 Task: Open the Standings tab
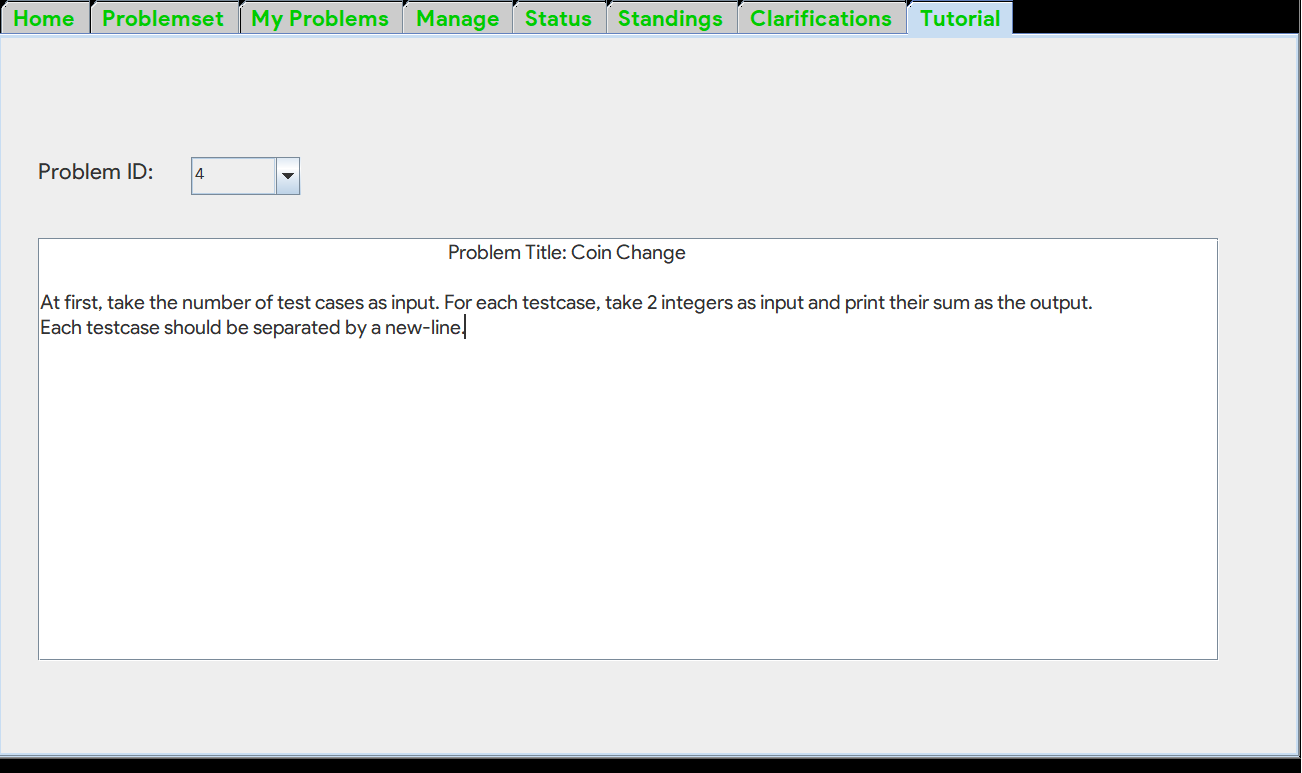671,18
